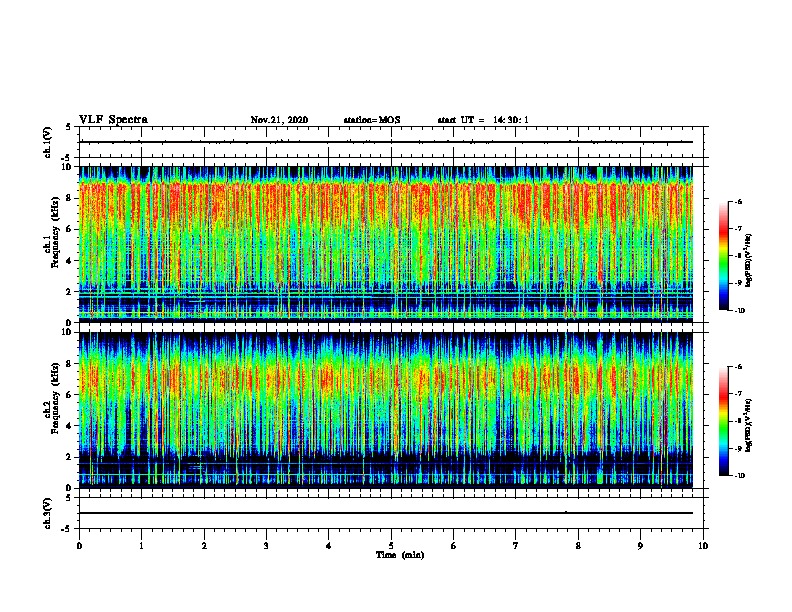Image resolution: width=792 pixels, height=612 pixels.
Task: Click time axis tick label "1"
Action: pyautogui.click(x=141, y=546)
